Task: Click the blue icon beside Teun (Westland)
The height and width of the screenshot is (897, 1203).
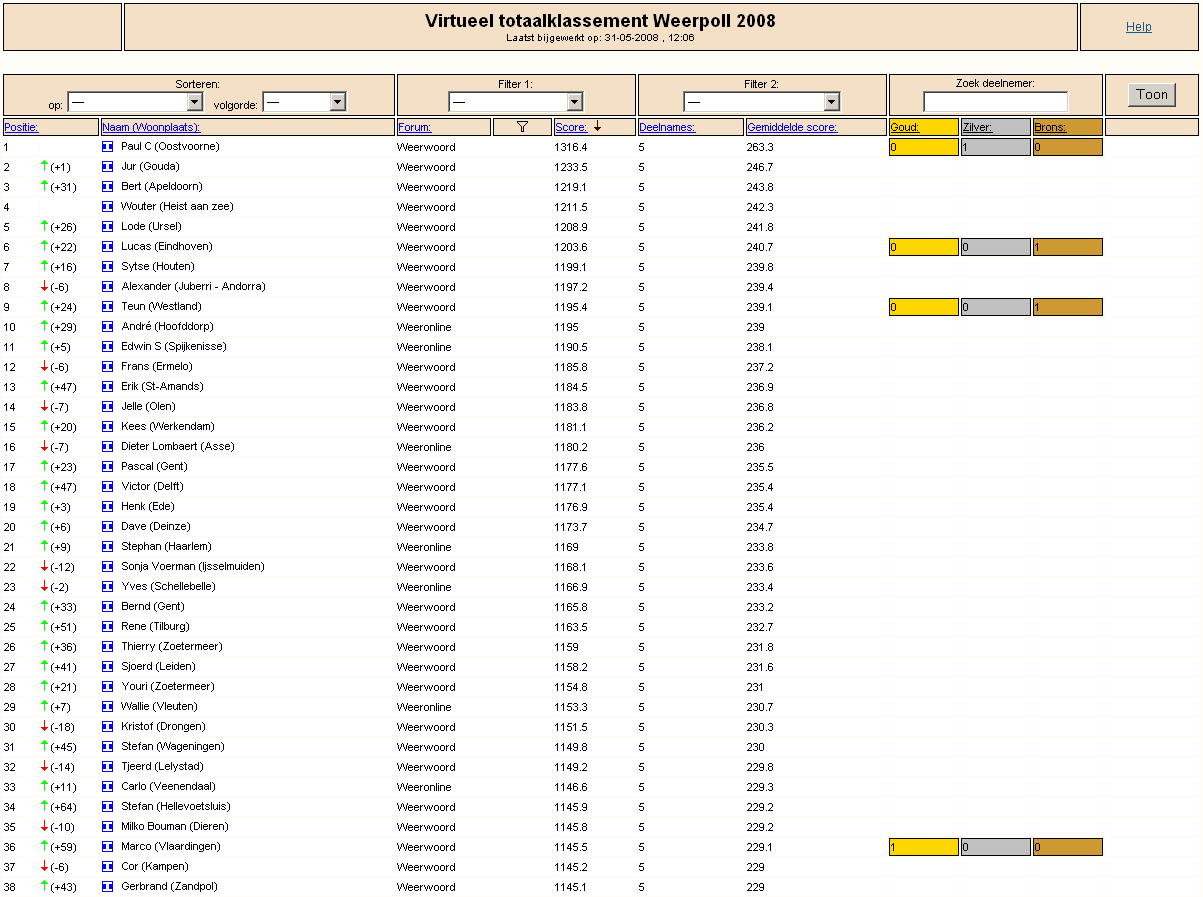Action: pyautogui.click(x=108, y=306)
